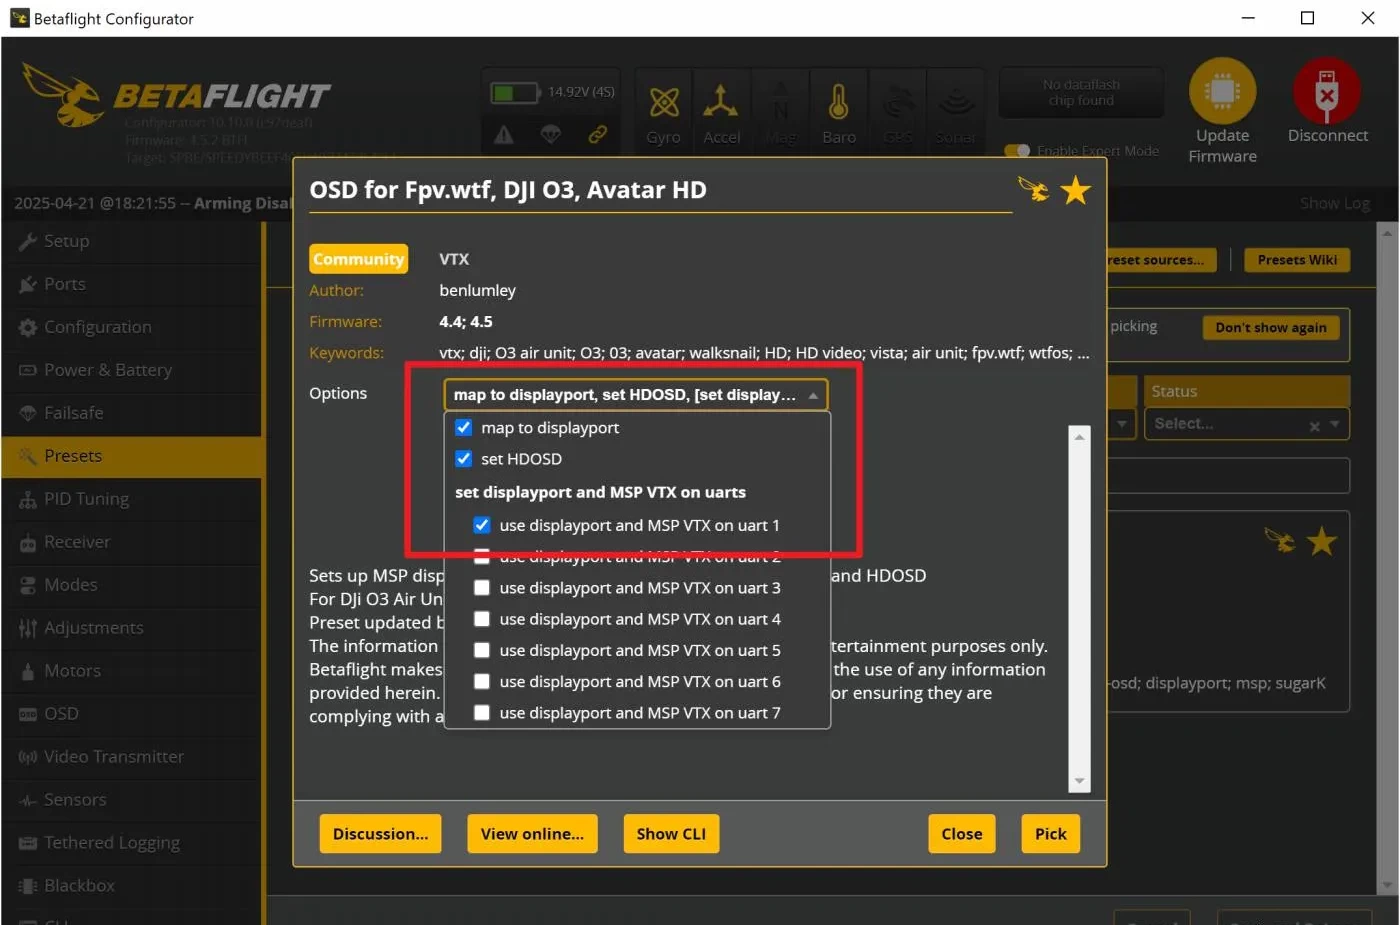Check displayport and MSP VTX on uart 7
The image size is (1400, 925).
click(x=482, y=713)
